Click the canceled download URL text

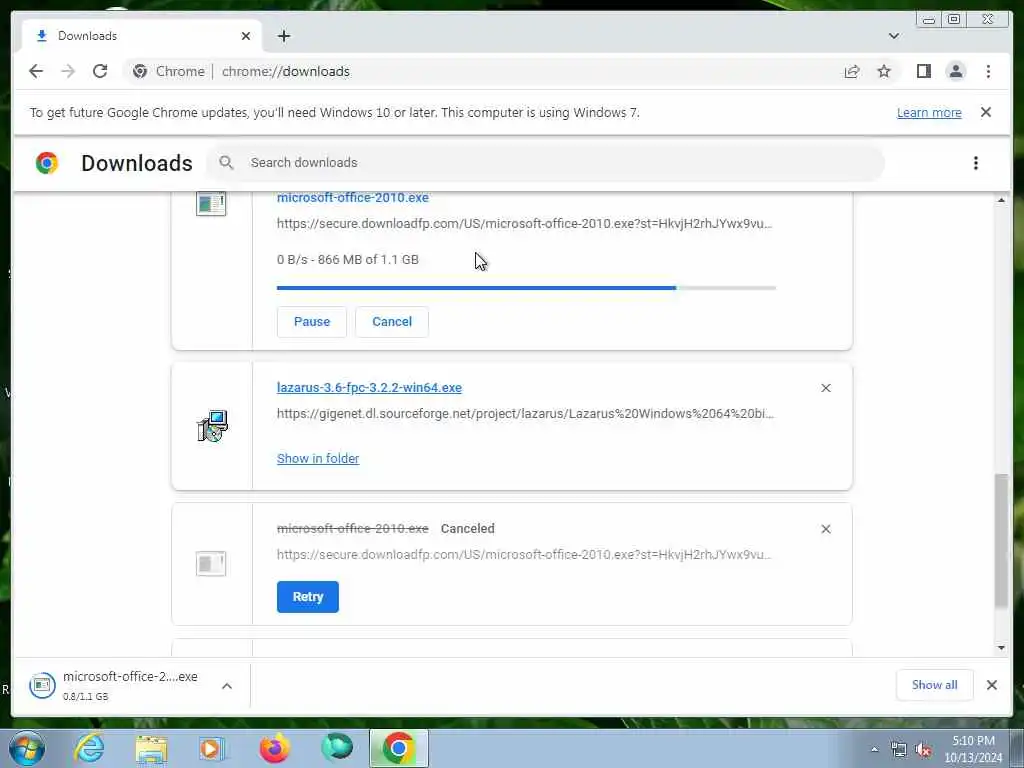(524, 554)
